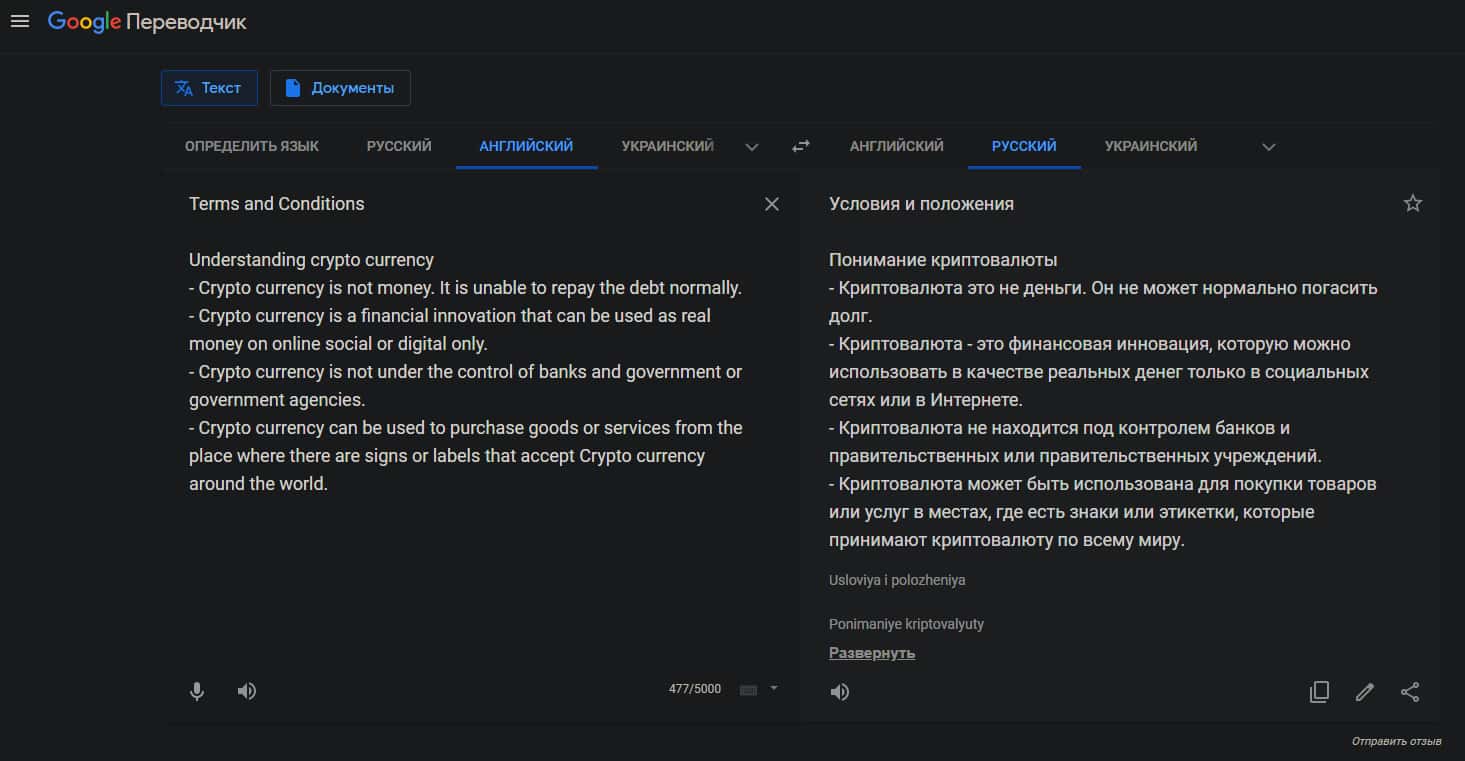Screen dimensions: 1465x761
Task: Select Определить язык as source
Action: 252,146
